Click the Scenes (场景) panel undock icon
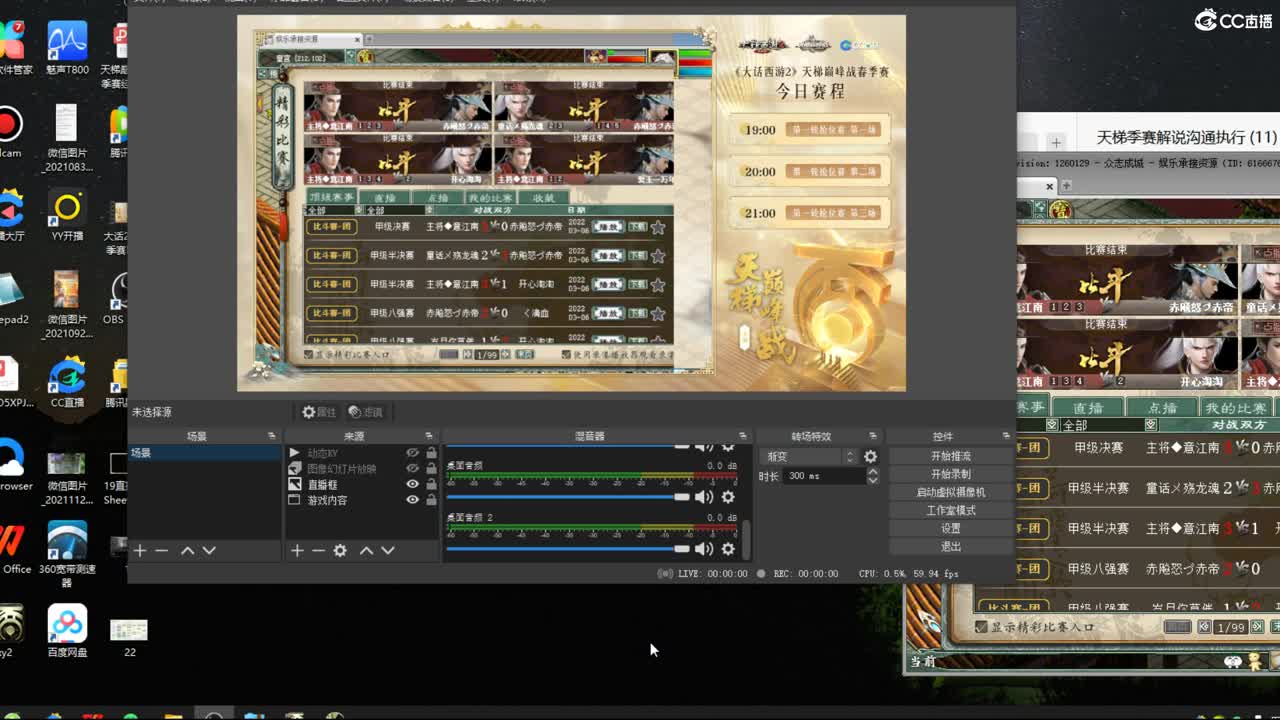This screenshot has height=720, width=1280. click(271, 436)
